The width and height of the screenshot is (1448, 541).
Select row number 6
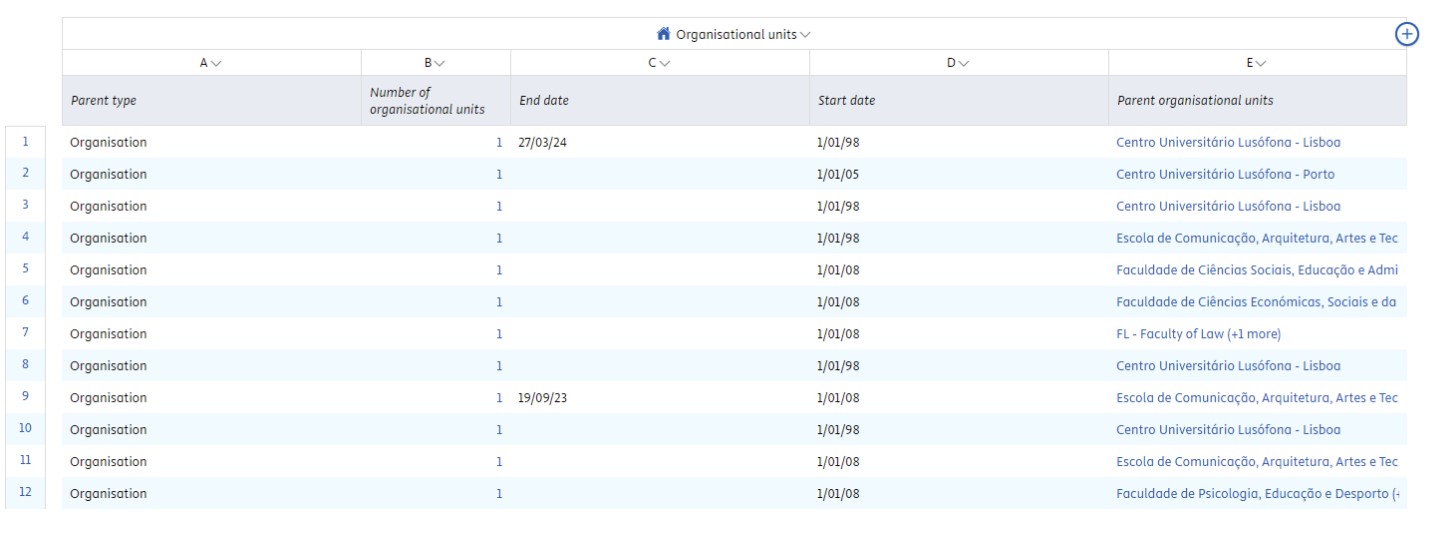click(x=26, y=301)
